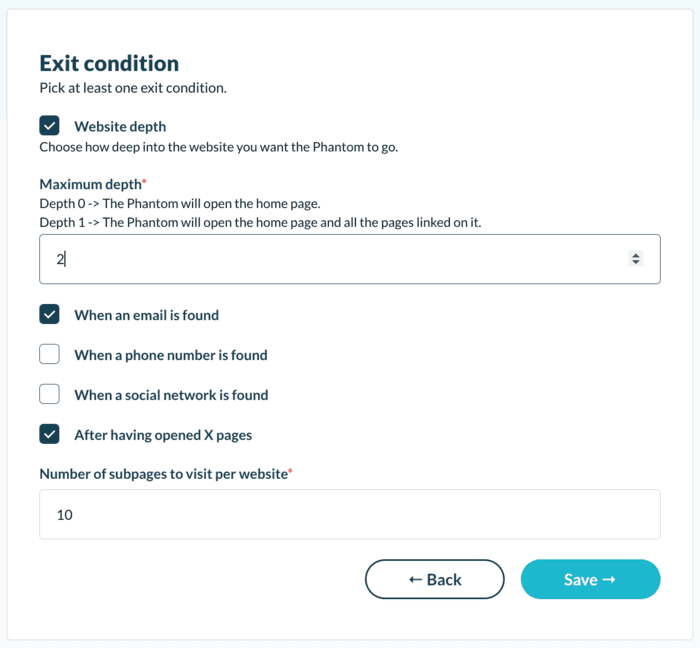Click the 'When a social network is found' label
Screen dimensions: 700x648
point(171,395)
